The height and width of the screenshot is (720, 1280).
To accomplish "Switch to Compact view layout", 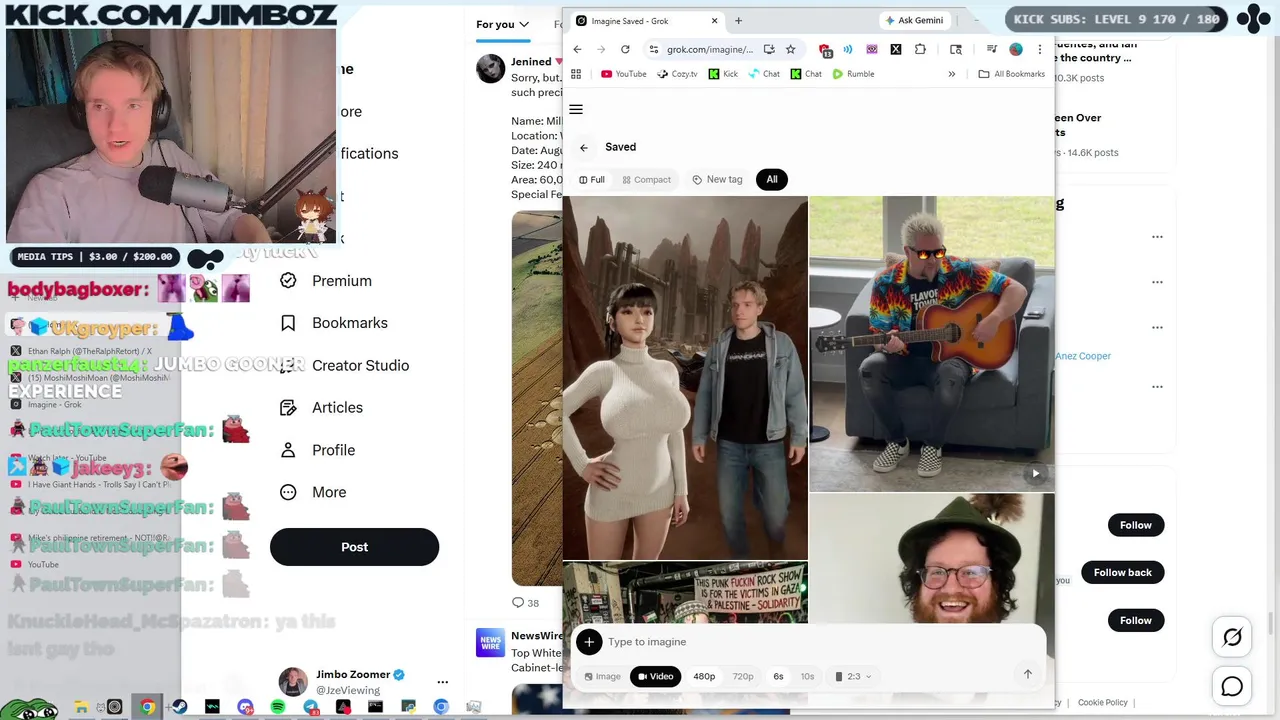I will pos(646,180).
